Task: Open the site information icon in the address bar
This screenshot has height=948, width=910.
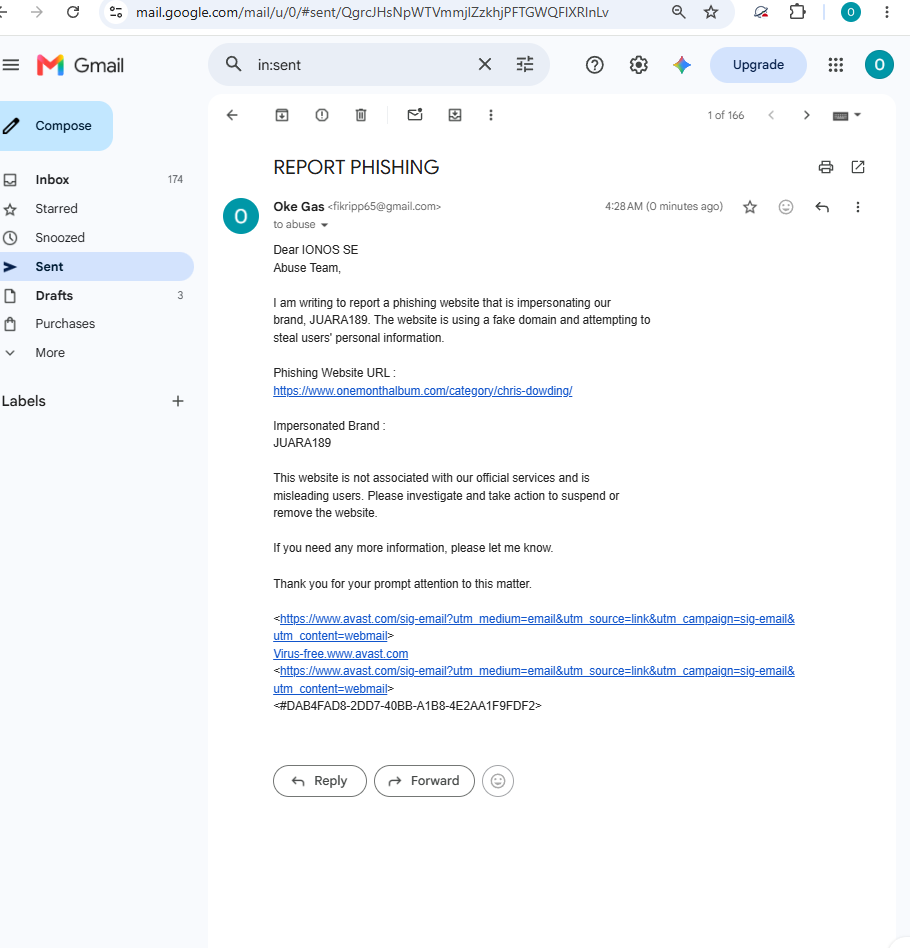Action: [x=116, y=11]
